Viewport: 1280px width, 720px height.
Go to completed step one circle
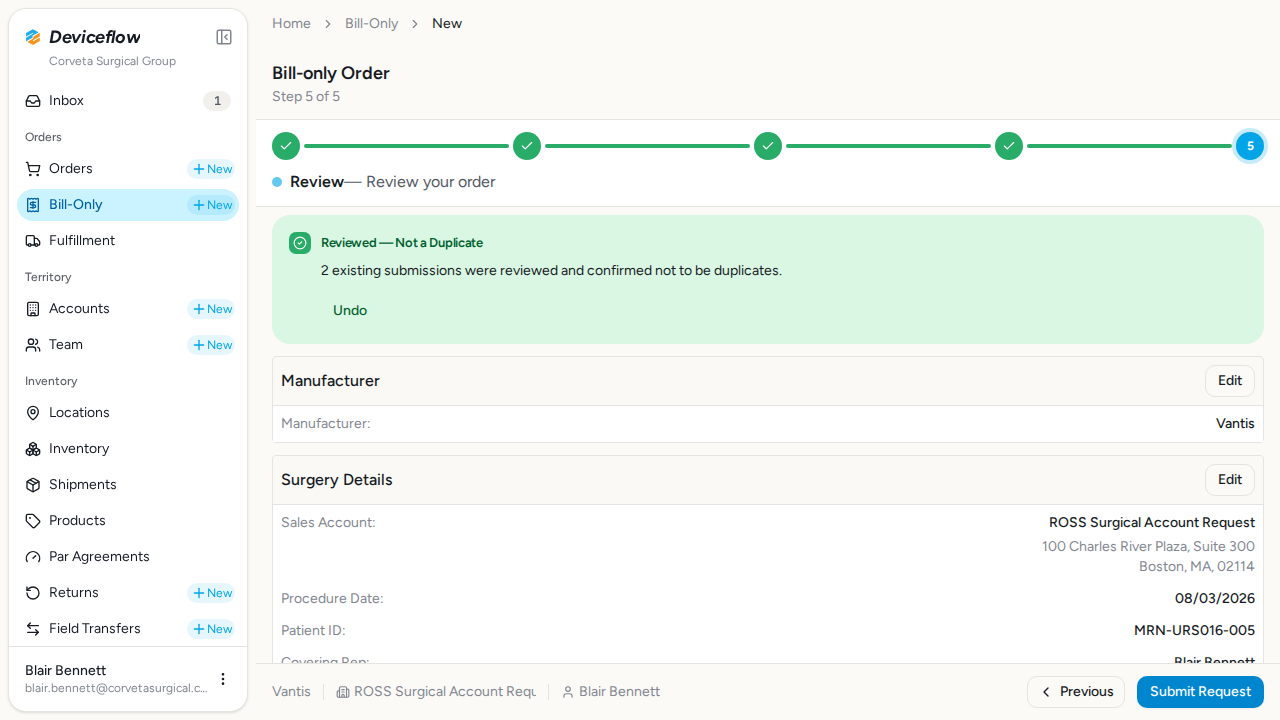[x=286, y=146]
